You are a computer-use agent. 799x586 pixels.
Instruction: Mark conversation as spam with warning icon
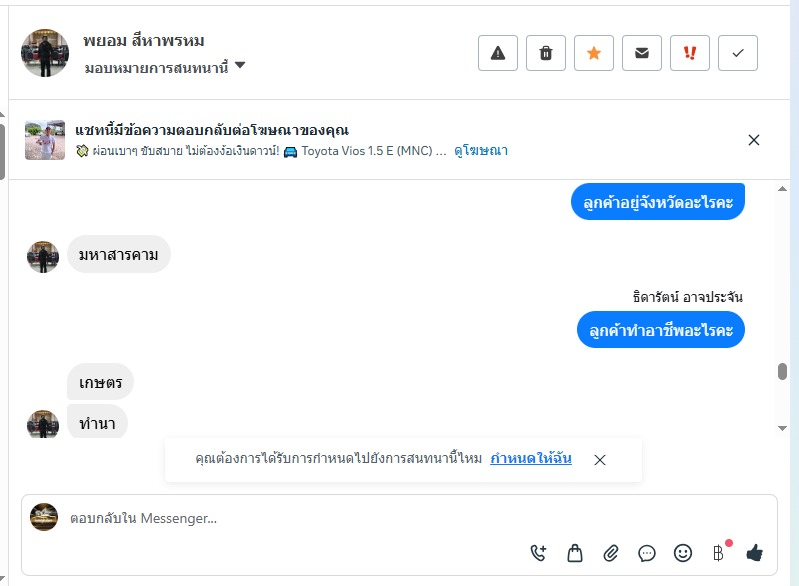498,53
